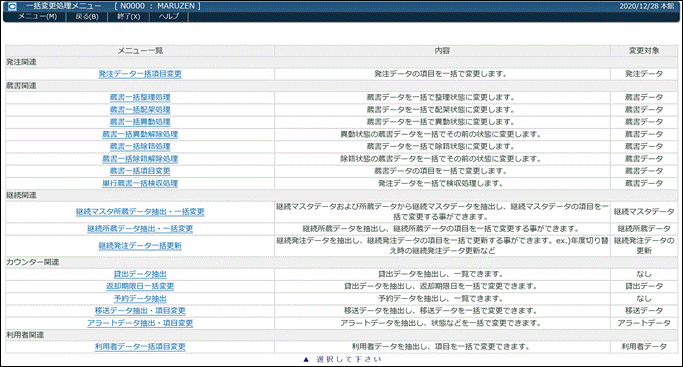Open 蔵書一括異動処理 link
The height and width of the screenshot is (367, 683).
pyautogui.click(x=140, y=122)
